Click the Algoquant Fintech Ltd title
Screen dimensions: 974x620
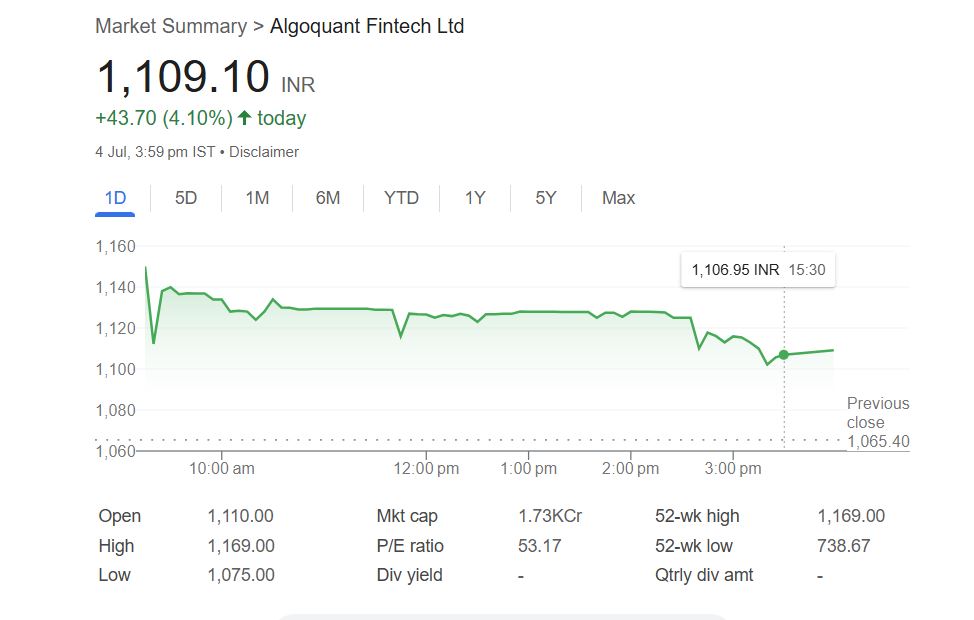coord(367,26)
